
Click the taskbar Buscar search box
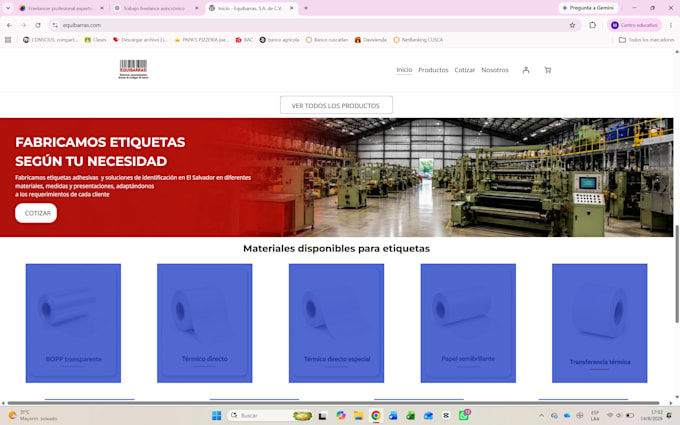pos(270,415)
